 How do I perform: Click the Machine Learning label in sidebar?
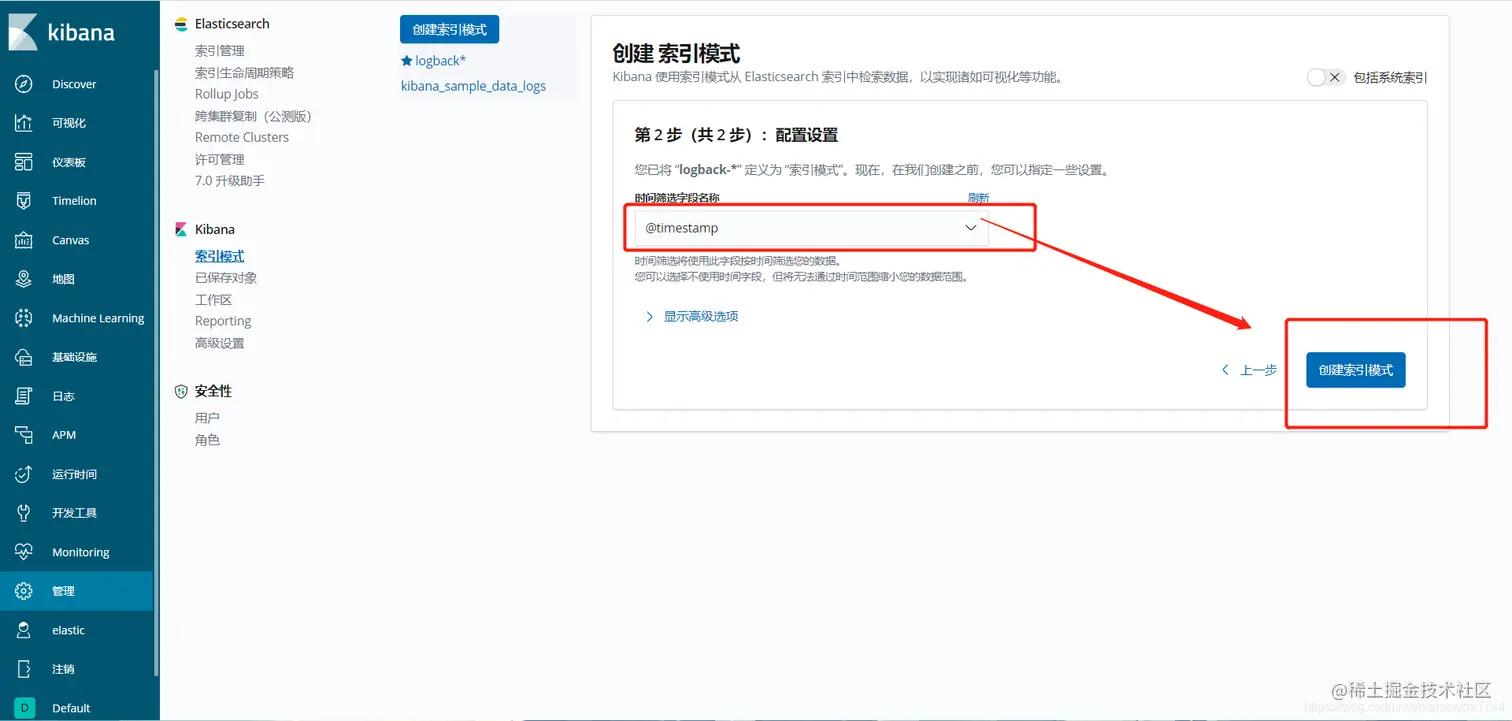click(x=98, y=318)
